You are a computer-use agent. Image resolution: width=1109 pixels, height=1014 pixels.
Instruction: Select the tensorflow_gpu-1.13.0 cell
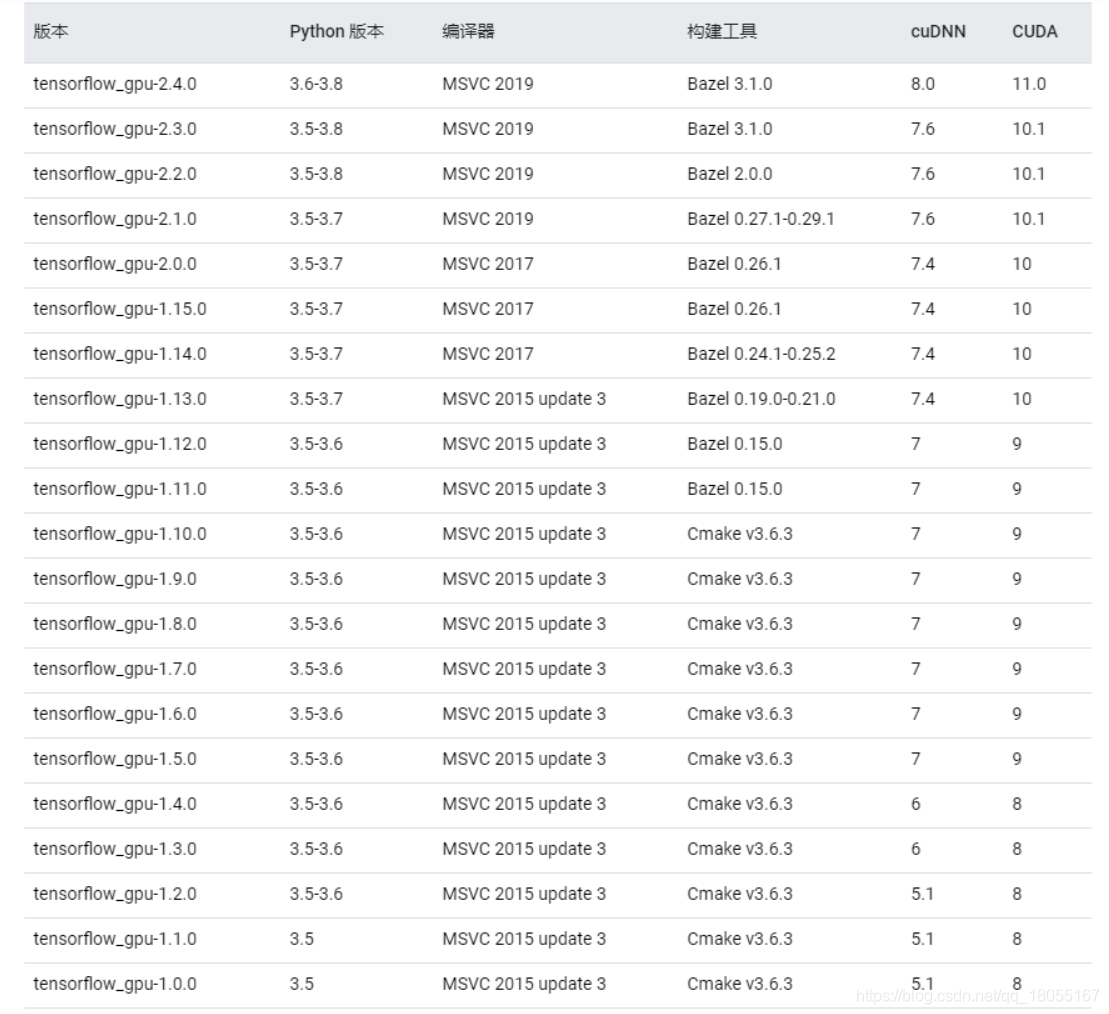point(120,400)
